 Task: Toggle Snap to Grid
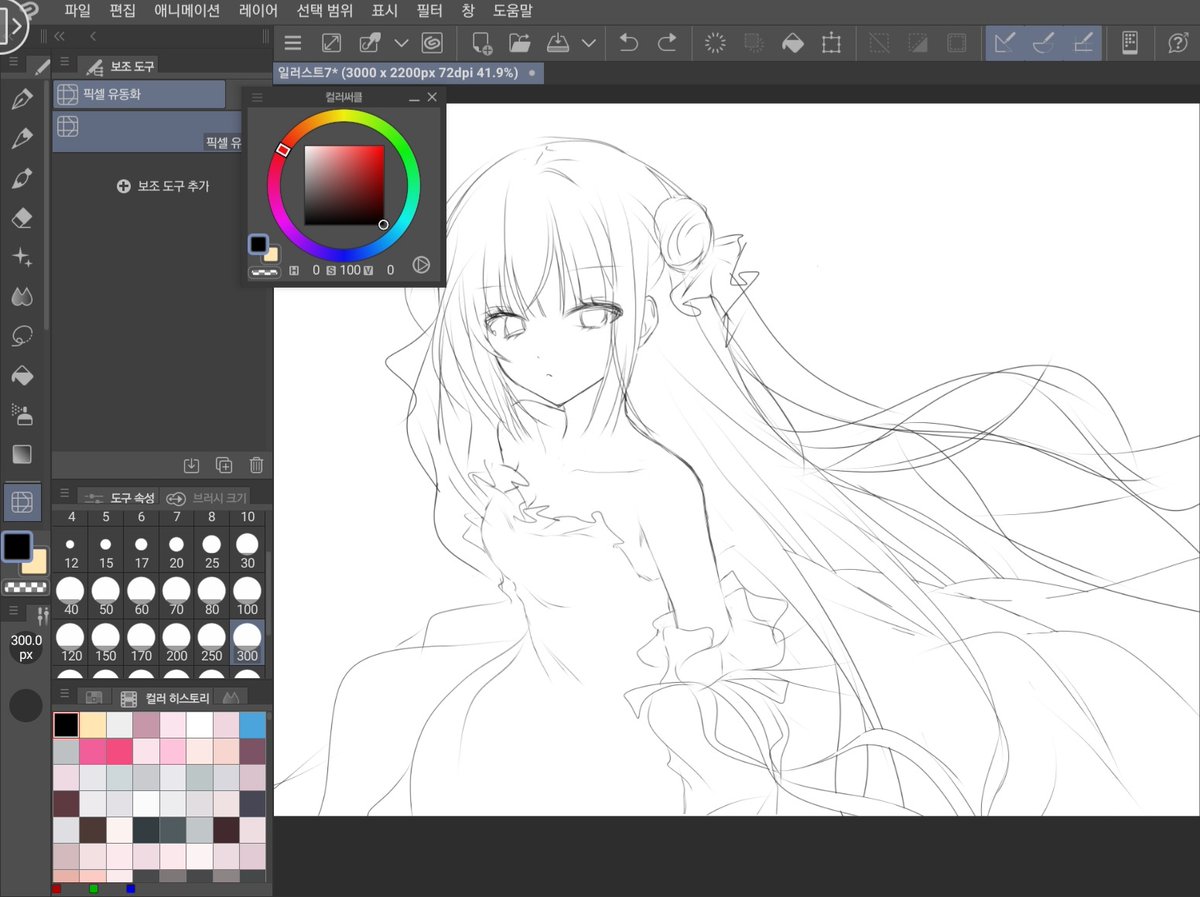click(x=1082, y=43)
